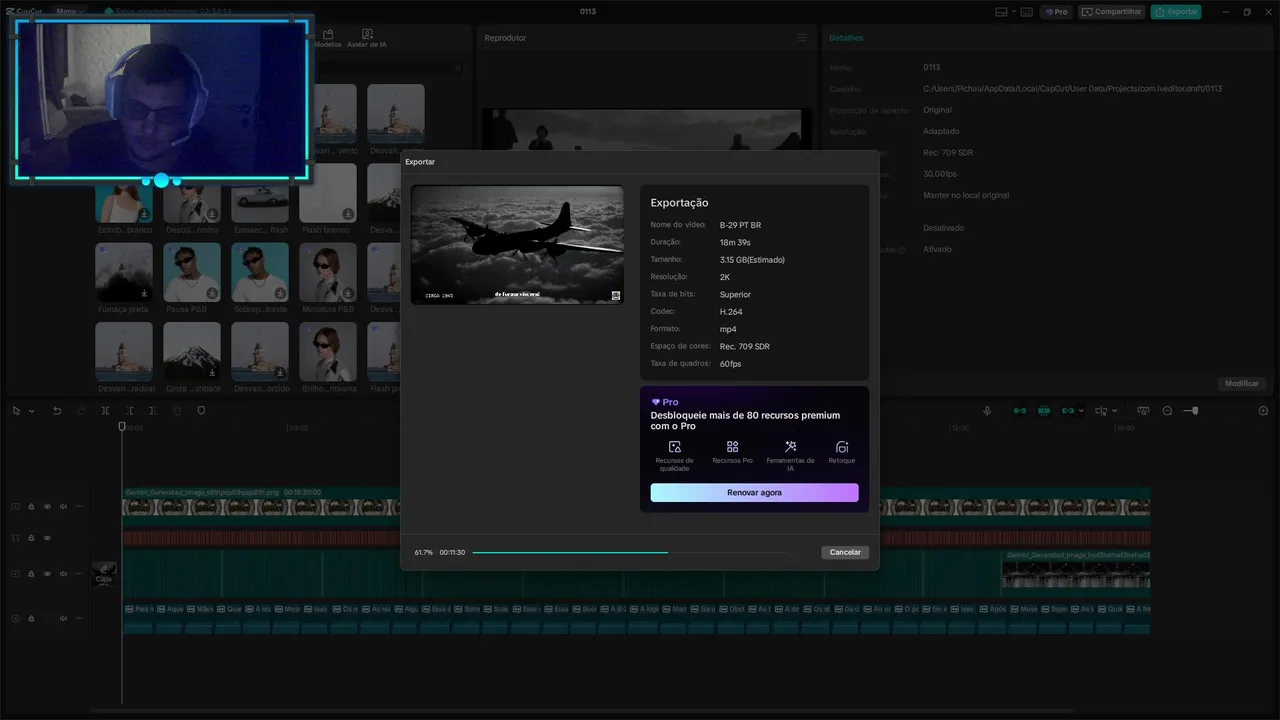The height and width of the screenshot is (720, 1280).
Task: Download the Flash branco effect
Action: click(x=348, y=214)
